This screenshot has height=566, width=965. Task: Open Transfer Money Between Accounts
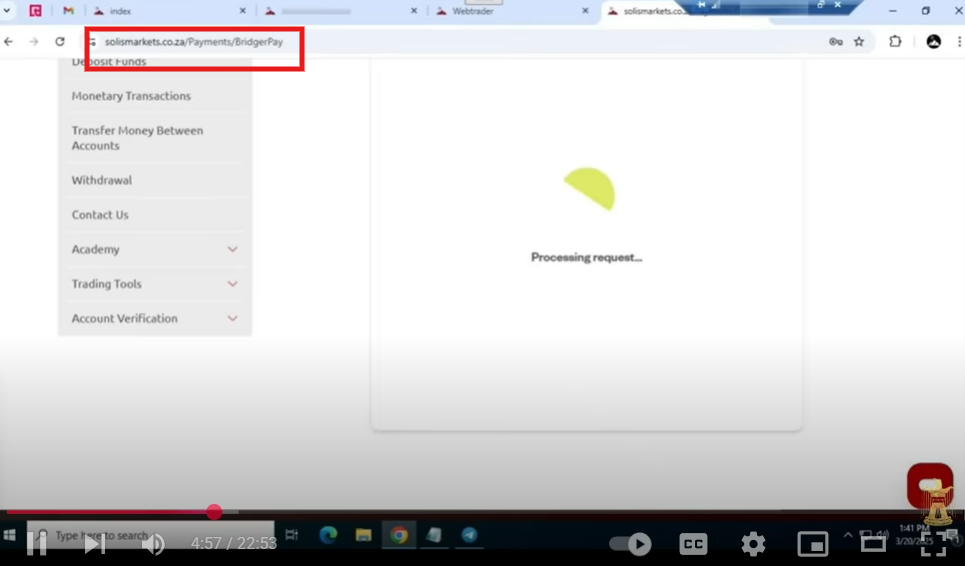(137, 138)
